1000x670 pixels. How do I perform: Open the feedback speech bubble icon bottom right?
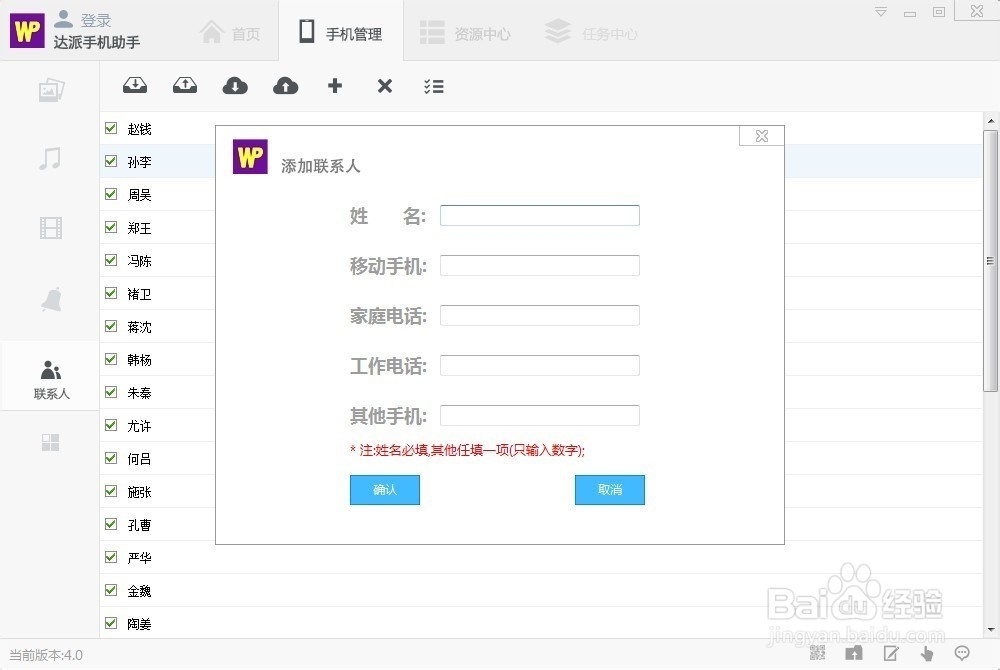(x=963, y=652)
